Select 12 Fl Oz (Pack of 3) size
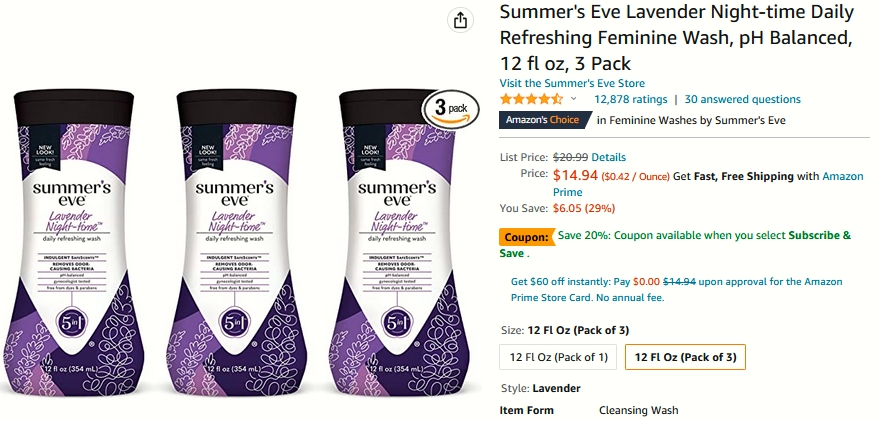This screenshot has width=879, height=421. 685,357
